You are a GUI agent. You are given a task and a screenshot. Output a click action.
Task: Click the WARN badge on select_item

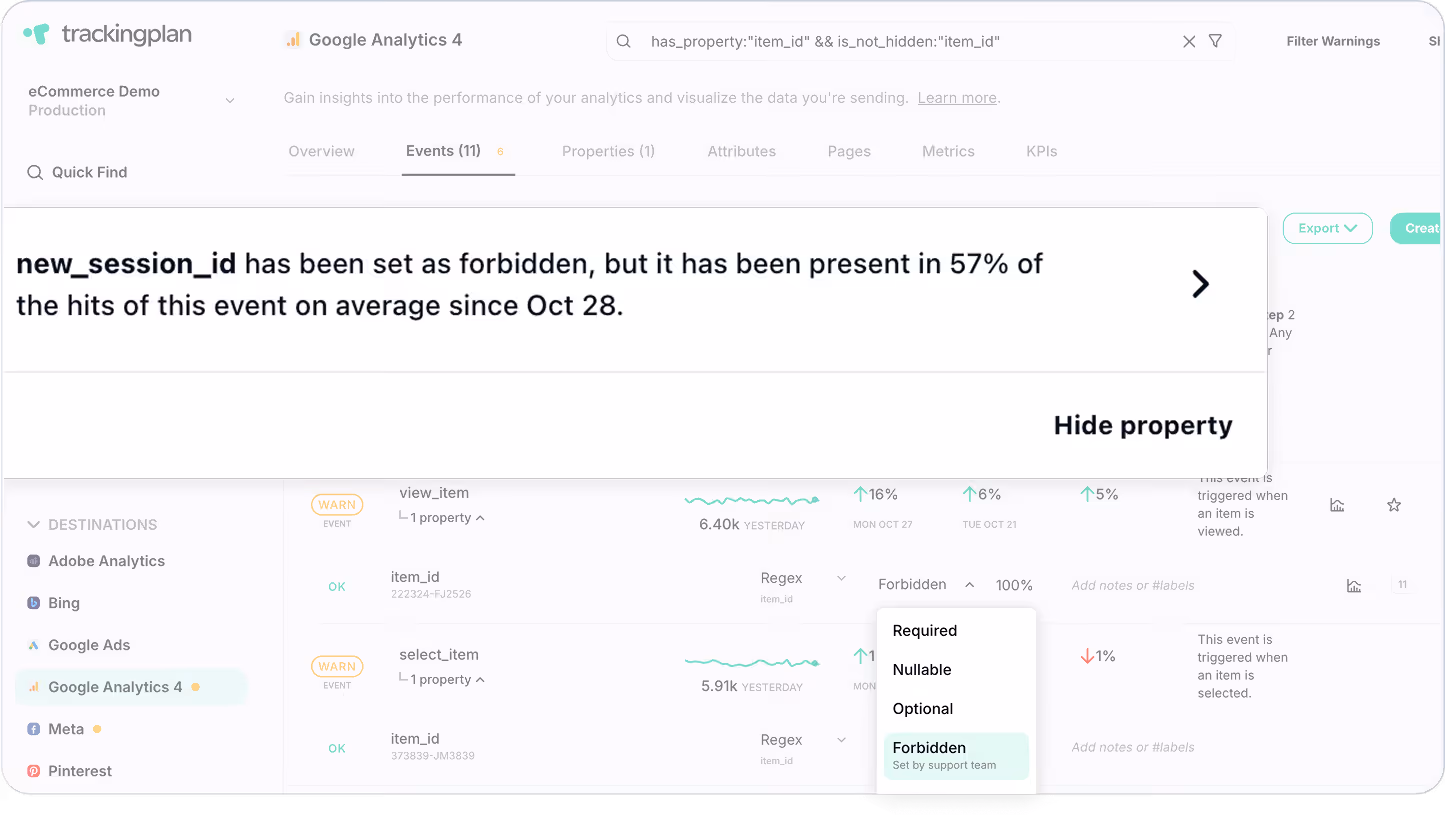pyautogui.click(x=337, y=666)
